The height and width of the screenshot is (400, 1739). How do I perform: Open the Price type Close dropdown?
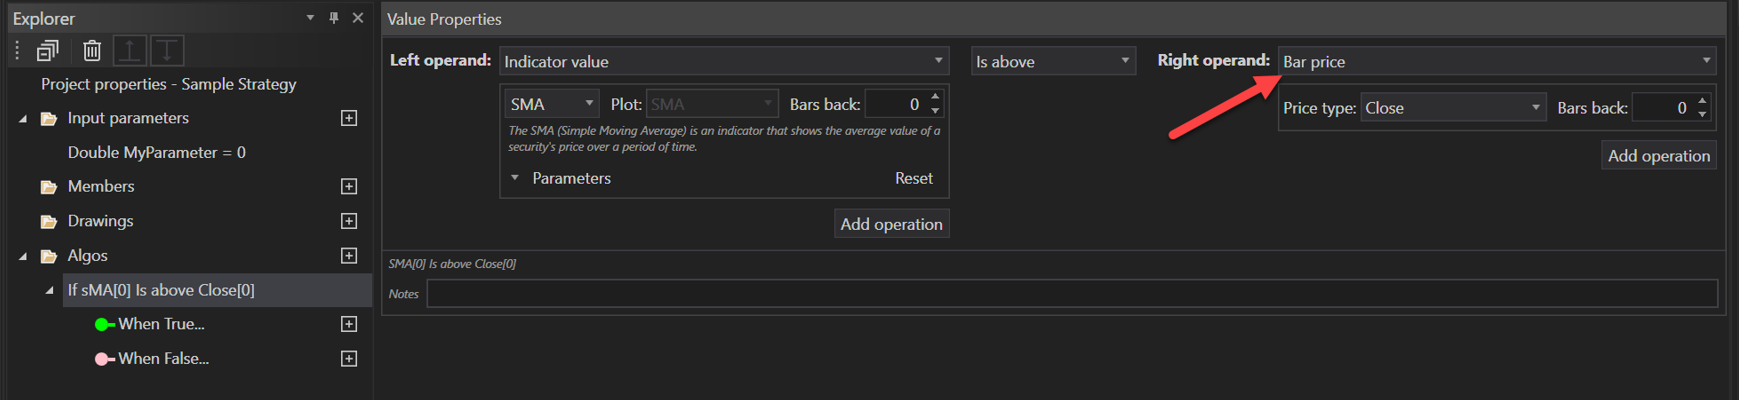point(1453,108)
